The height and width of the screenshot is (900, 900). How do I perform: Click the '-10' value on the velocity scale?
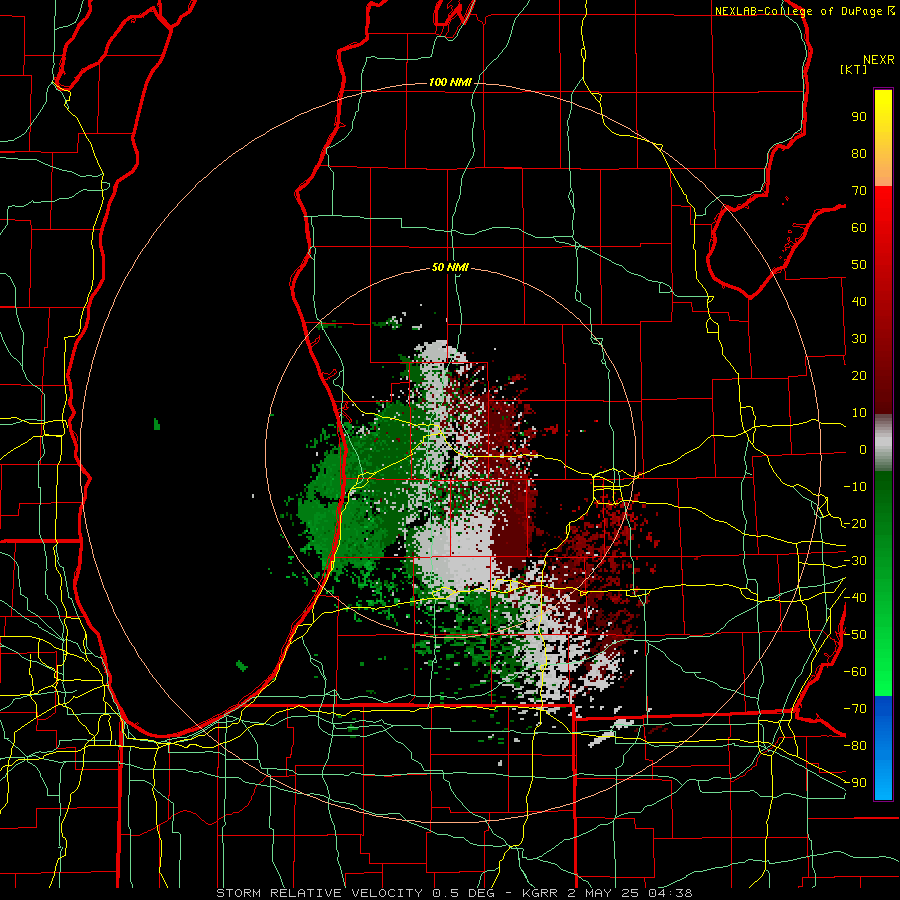pyautogui.click(x=855, y=487)
